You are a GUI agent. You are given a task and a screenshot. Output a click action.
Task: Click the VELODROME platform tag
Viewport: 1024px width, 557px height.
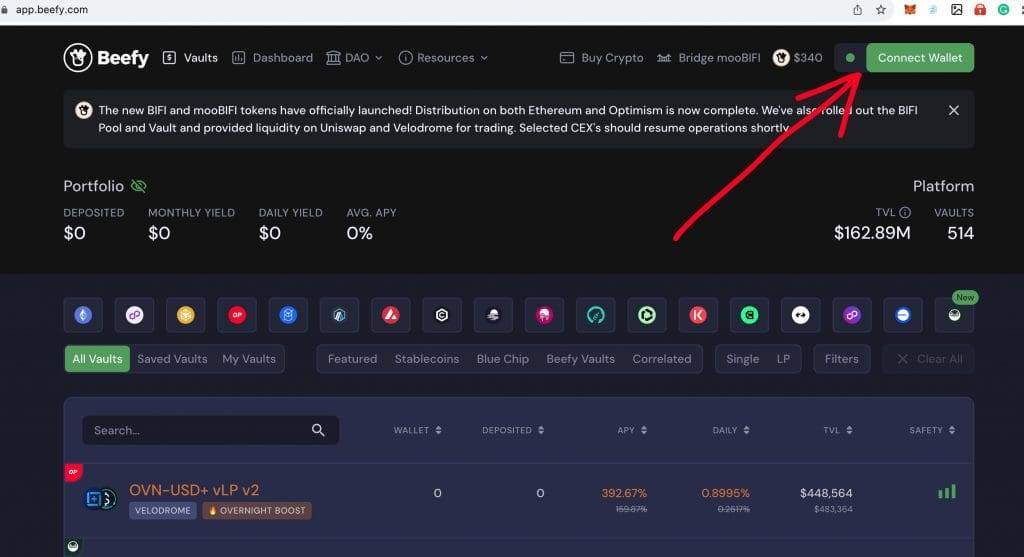[x=163, y=511]
